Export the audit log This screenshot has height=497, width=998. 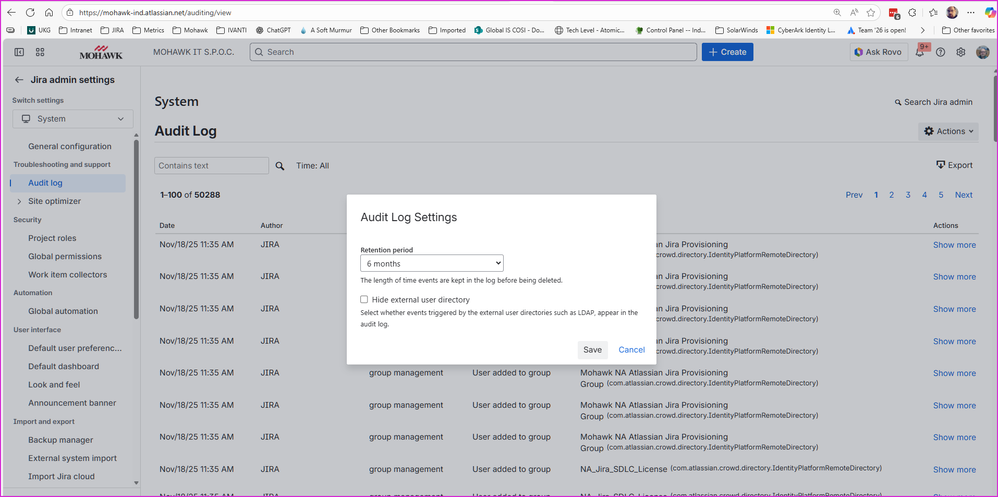click(954, 165)
